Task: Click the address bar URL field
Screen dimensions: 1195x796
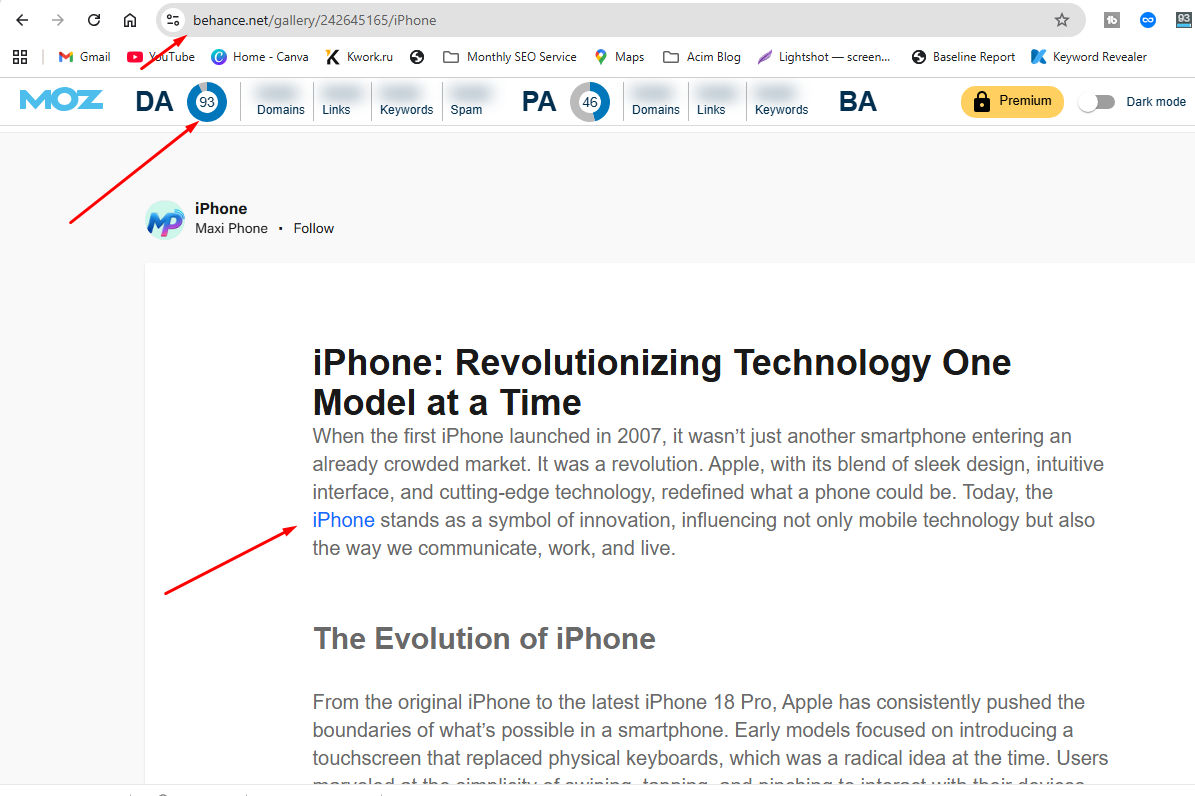Action: pyautogui.click(x=600, y=20)
